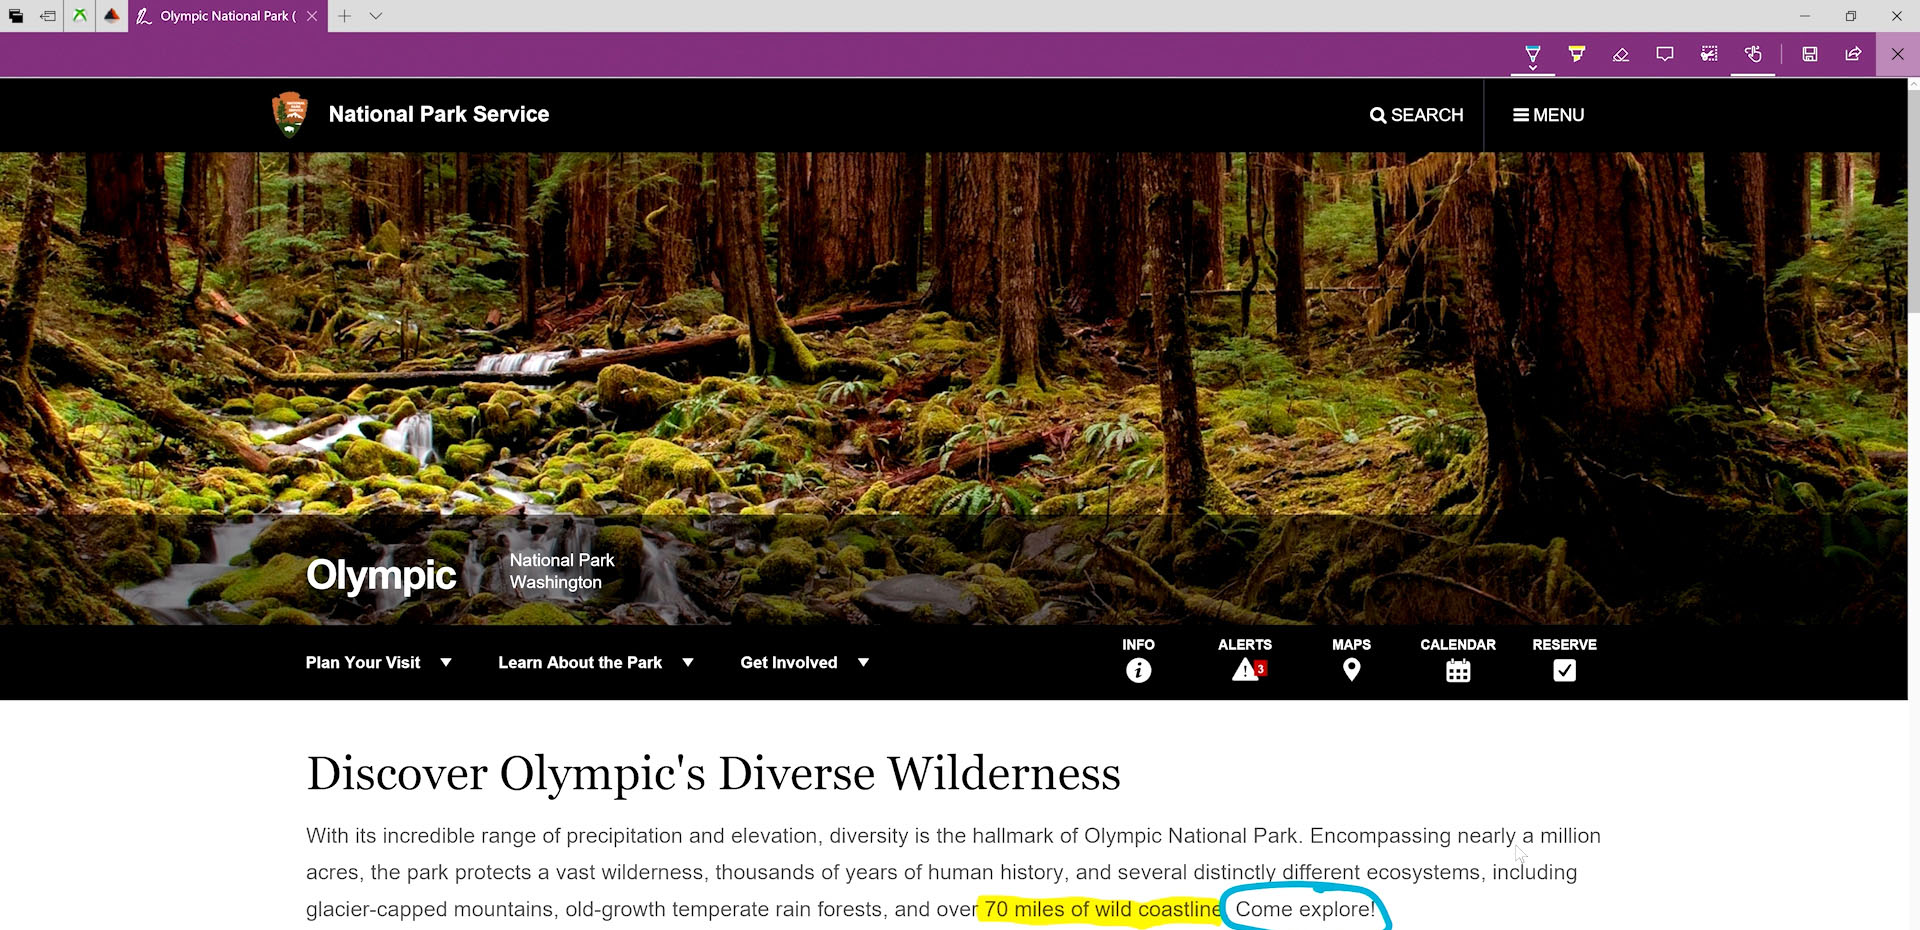Switch to the red triangle pinned tab
Image resolution: width=1920 pixels, height=930 pixels.
[112, 16]
